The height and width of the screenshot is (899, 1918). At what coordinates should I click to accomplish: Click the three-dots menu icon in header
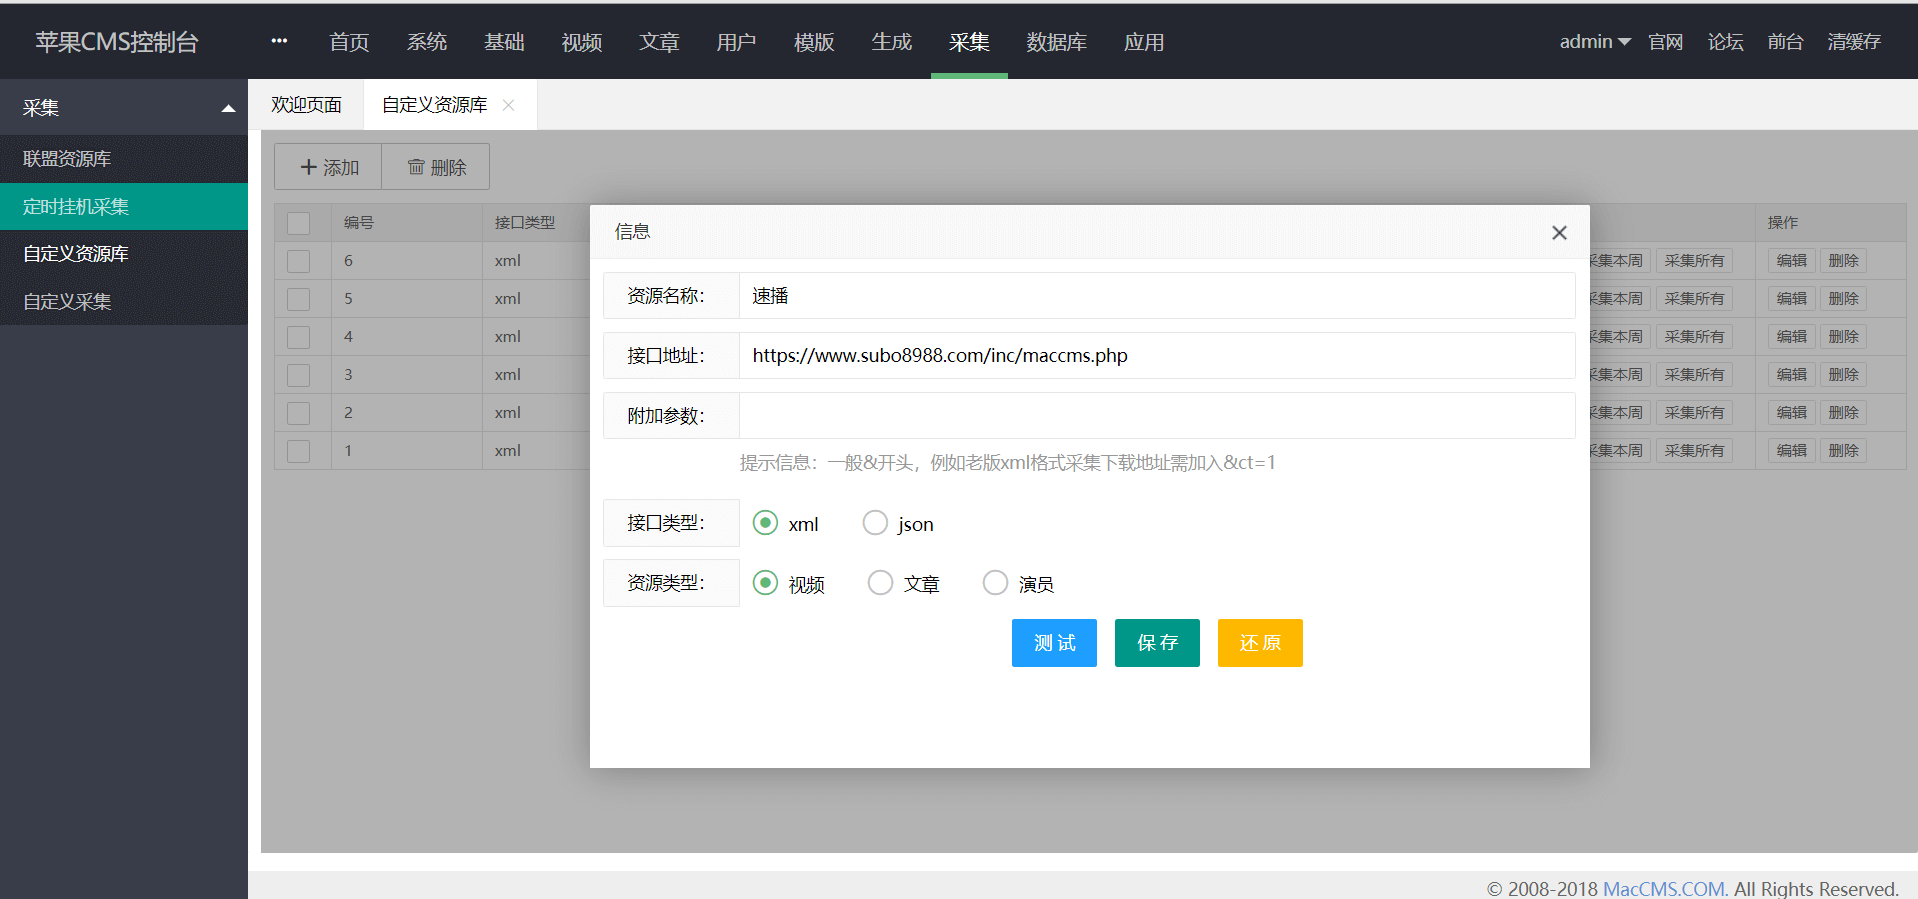coord(279,41)
